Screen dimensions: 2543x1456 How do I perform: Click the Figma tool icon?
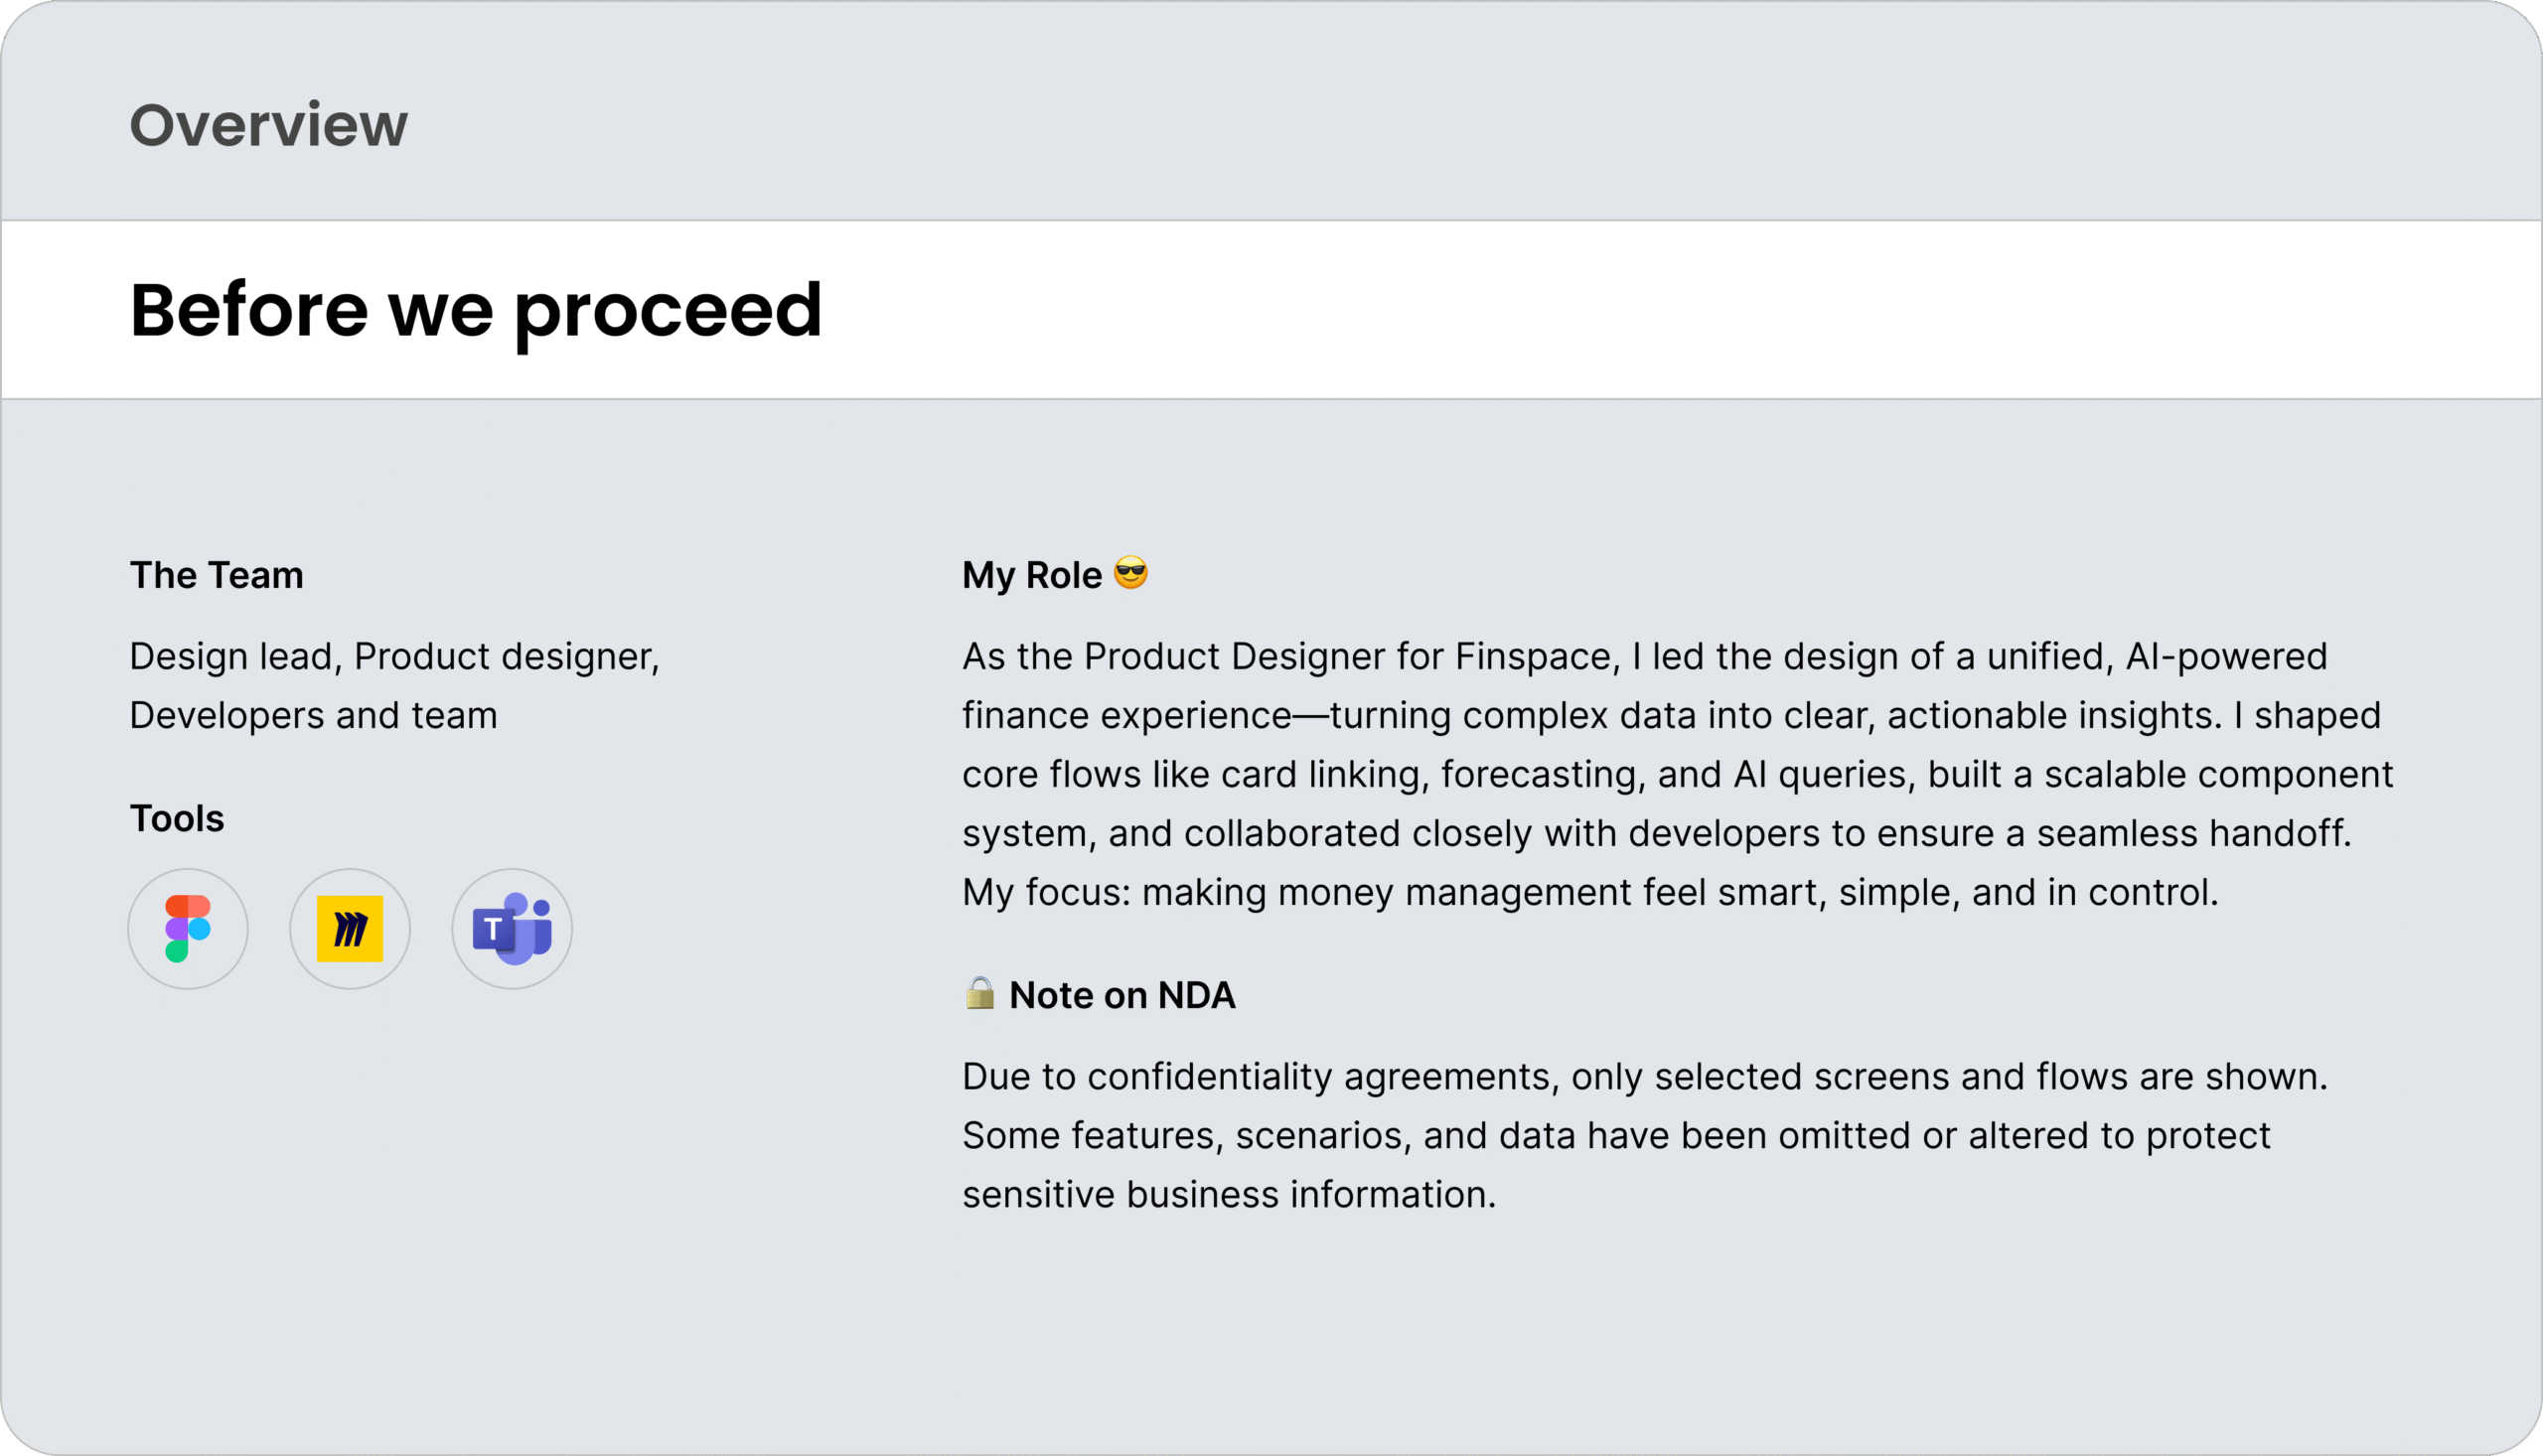(188, 929)
